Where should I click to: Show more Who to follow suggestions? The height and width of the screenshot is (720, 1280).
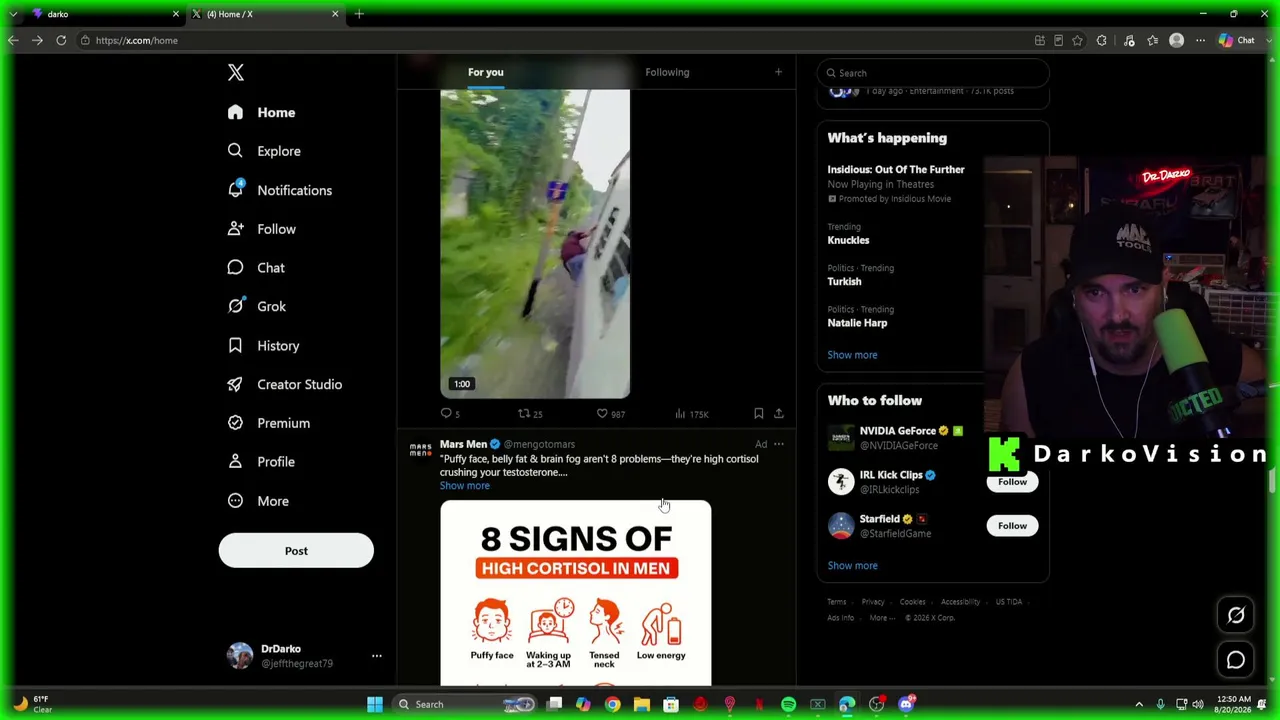point(852,566)
